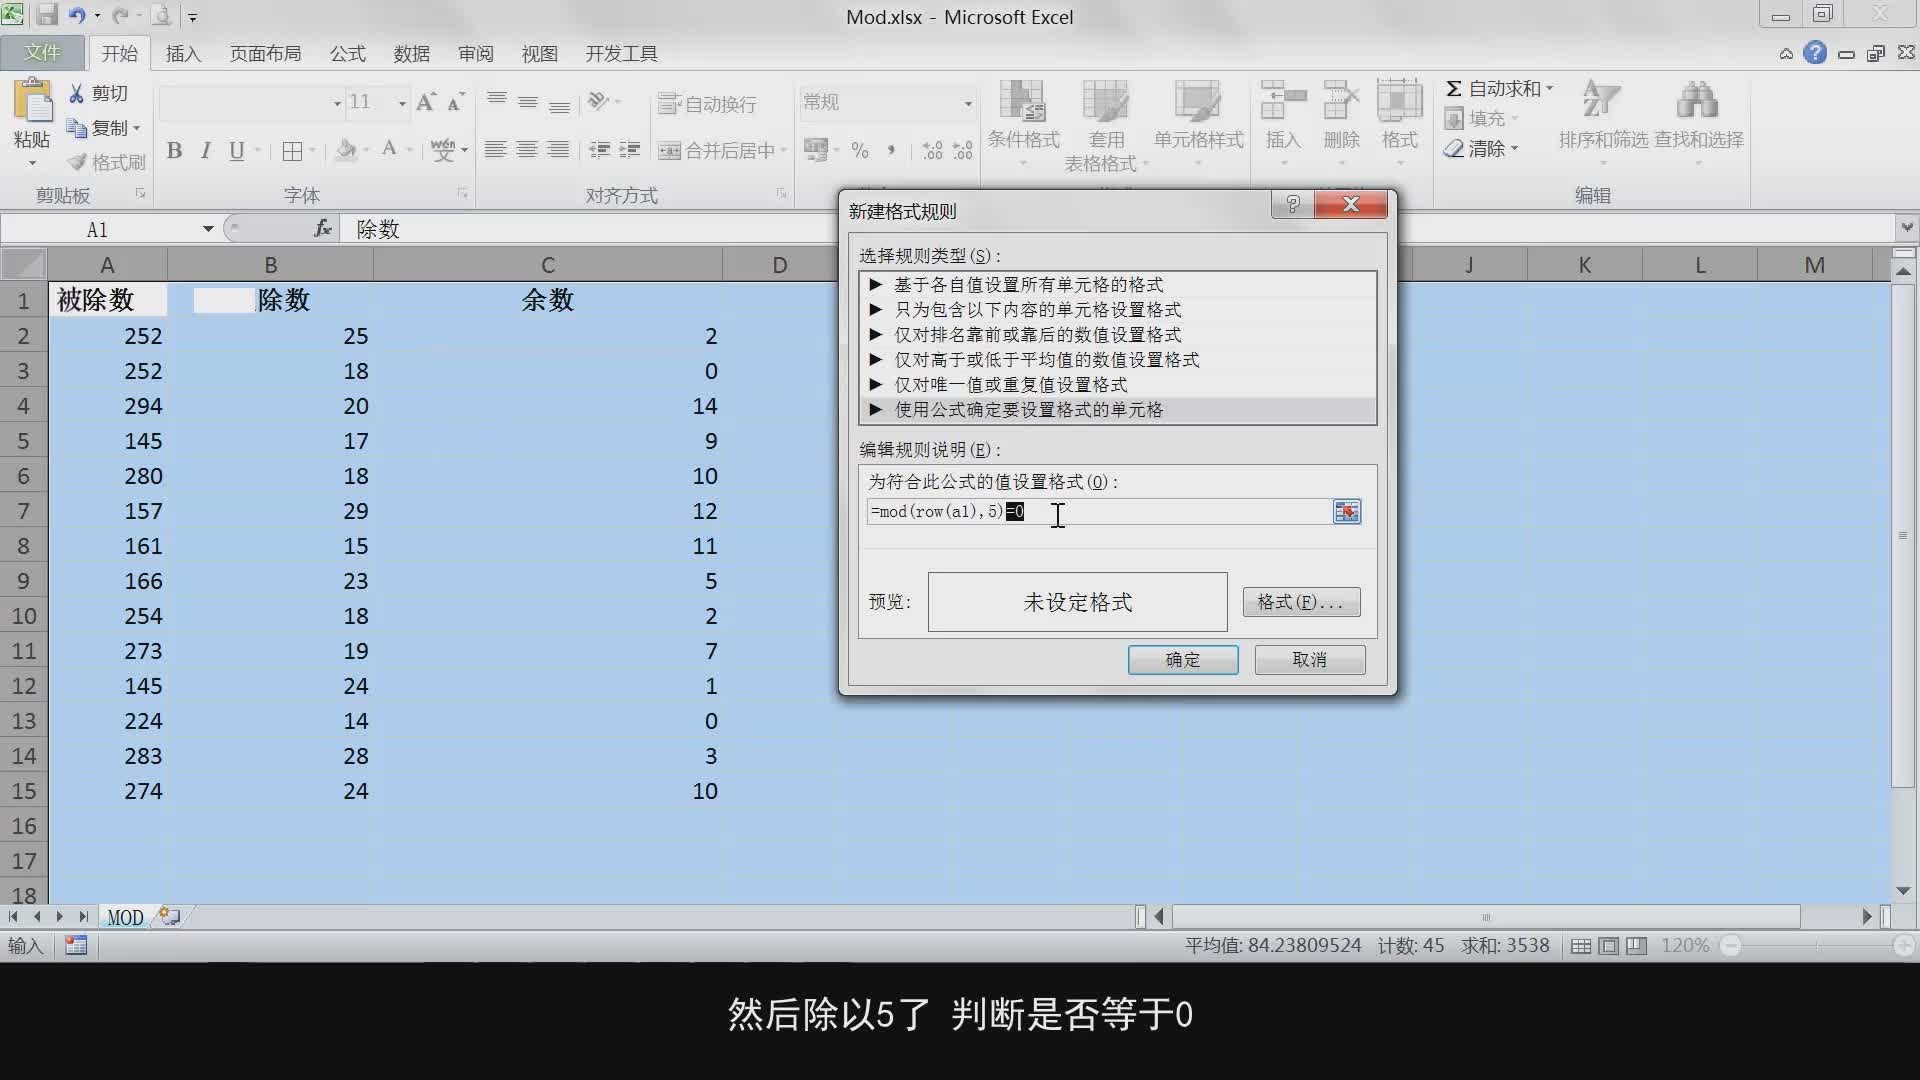Image resolution: width=1920 pixels, height=1080 pixels.
Task: Decrease font size with small A icon
Action: 455,102
